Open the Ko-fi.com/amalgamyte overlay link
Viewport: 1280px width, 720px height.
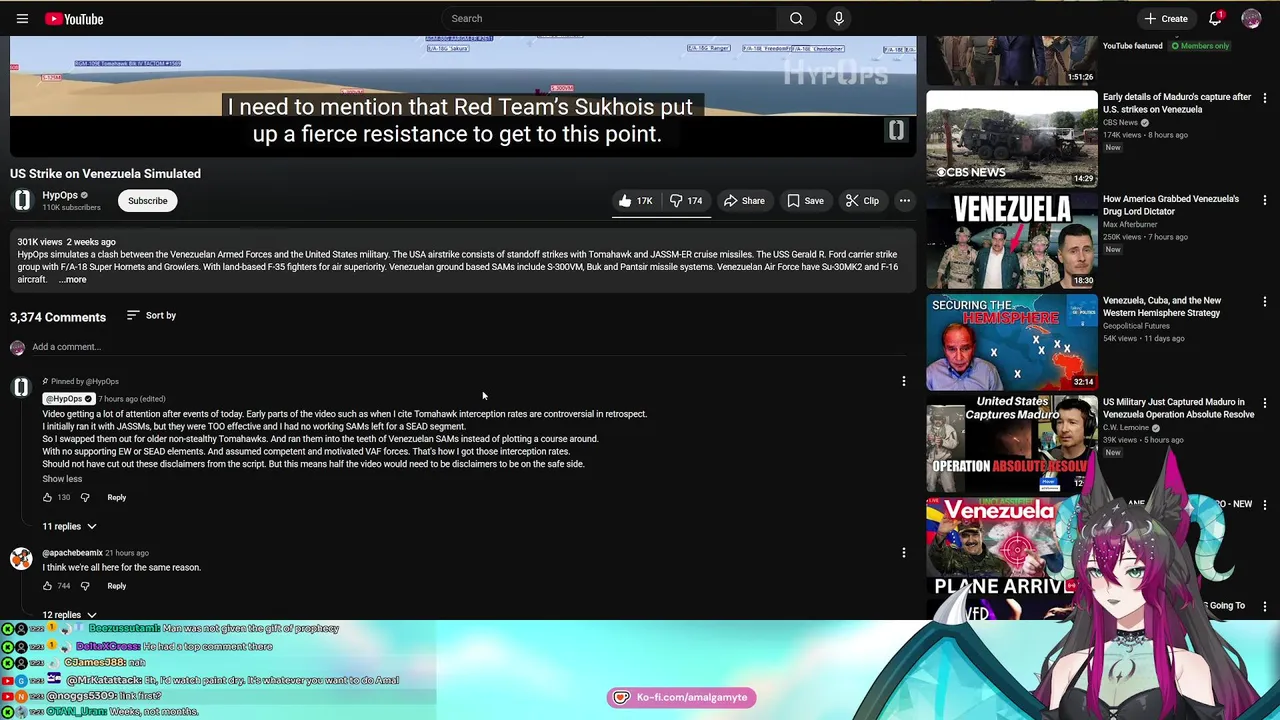(681, 697)
